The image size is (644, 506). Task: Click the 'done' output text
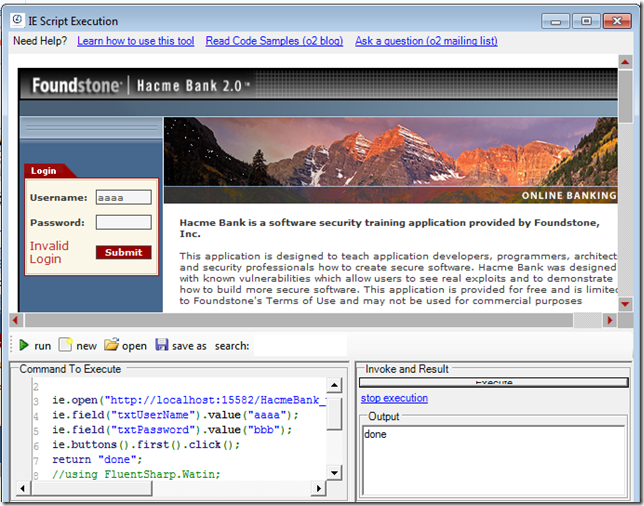pos(375,434)
